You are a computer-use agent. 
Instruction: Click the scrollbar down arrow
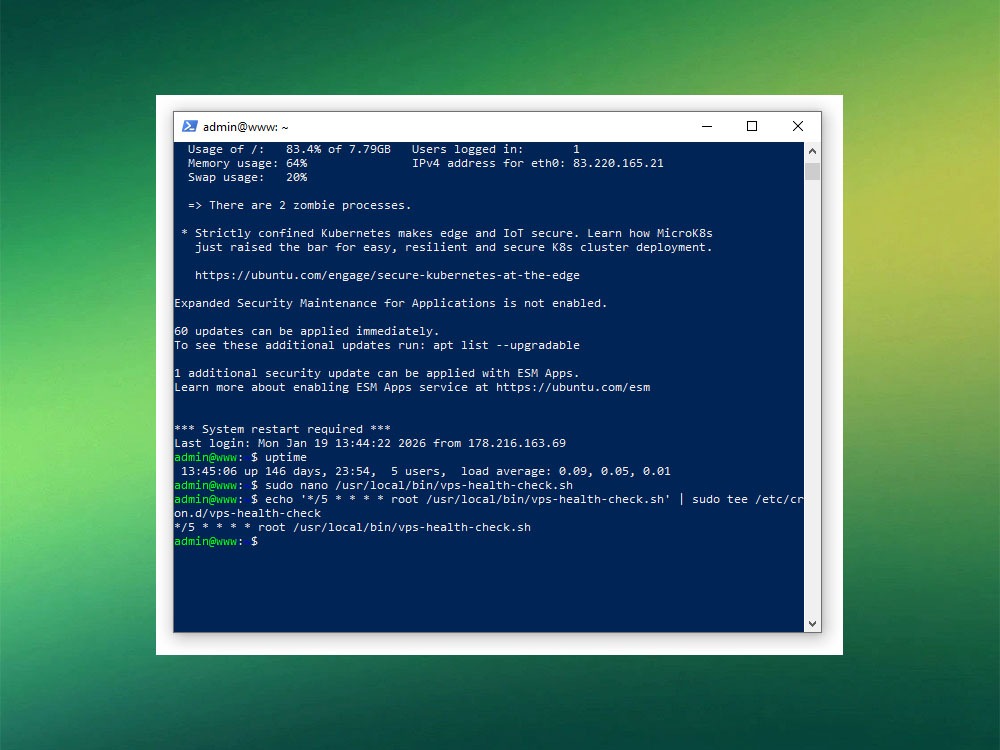[812, 623]
